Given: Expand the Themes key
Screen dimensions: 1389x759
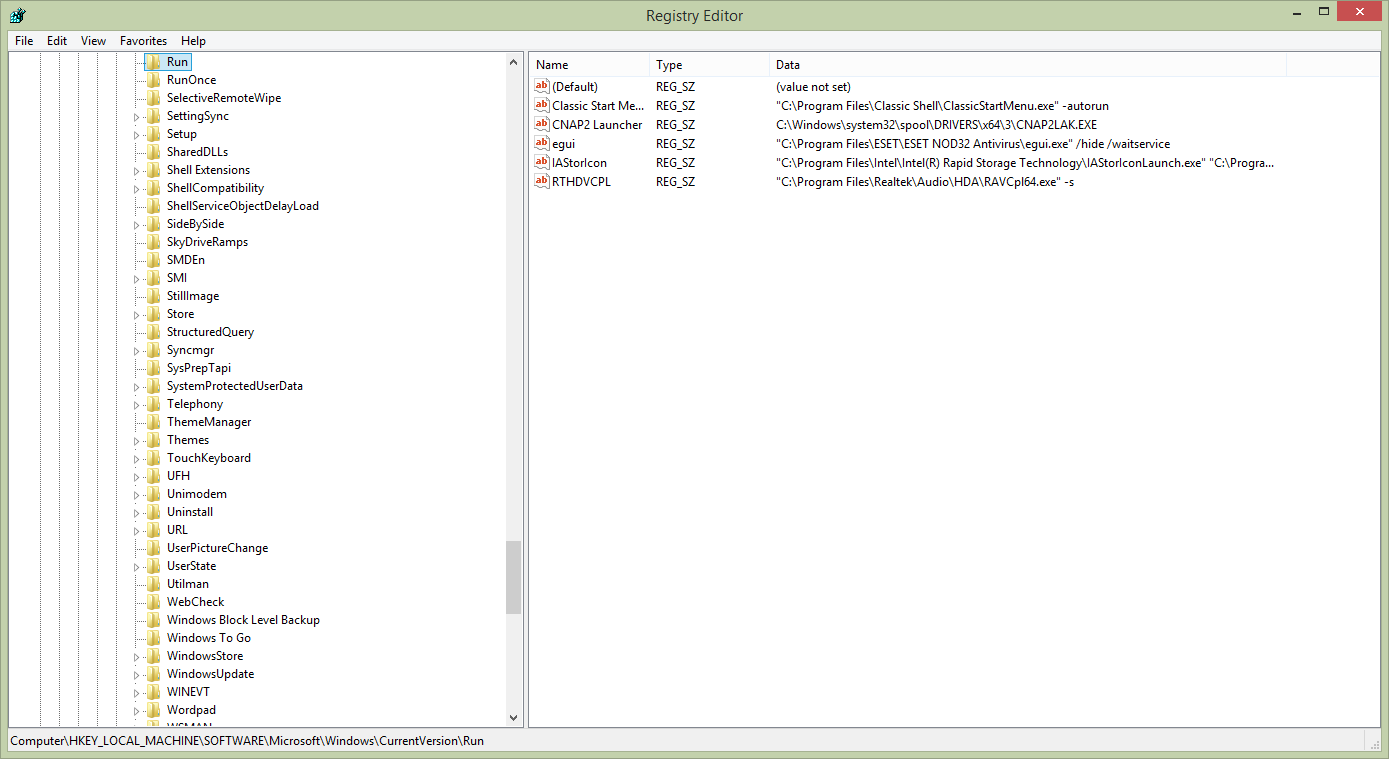Looking at the screenshot, I should (x=137, y=441).
